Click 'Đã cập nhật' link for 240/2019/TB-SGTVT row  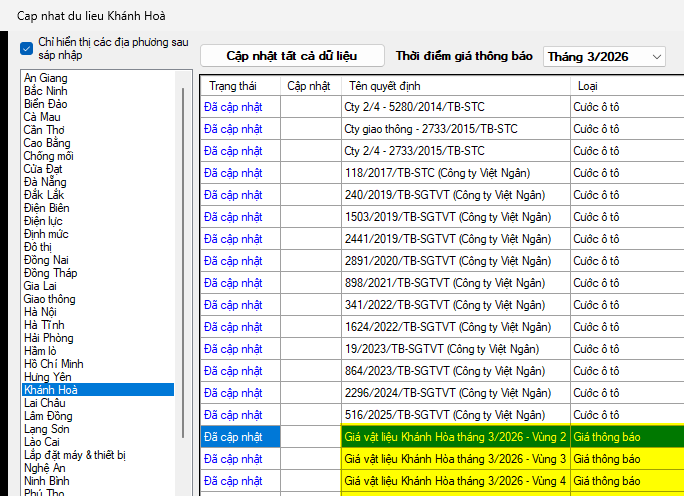(233, 195)
